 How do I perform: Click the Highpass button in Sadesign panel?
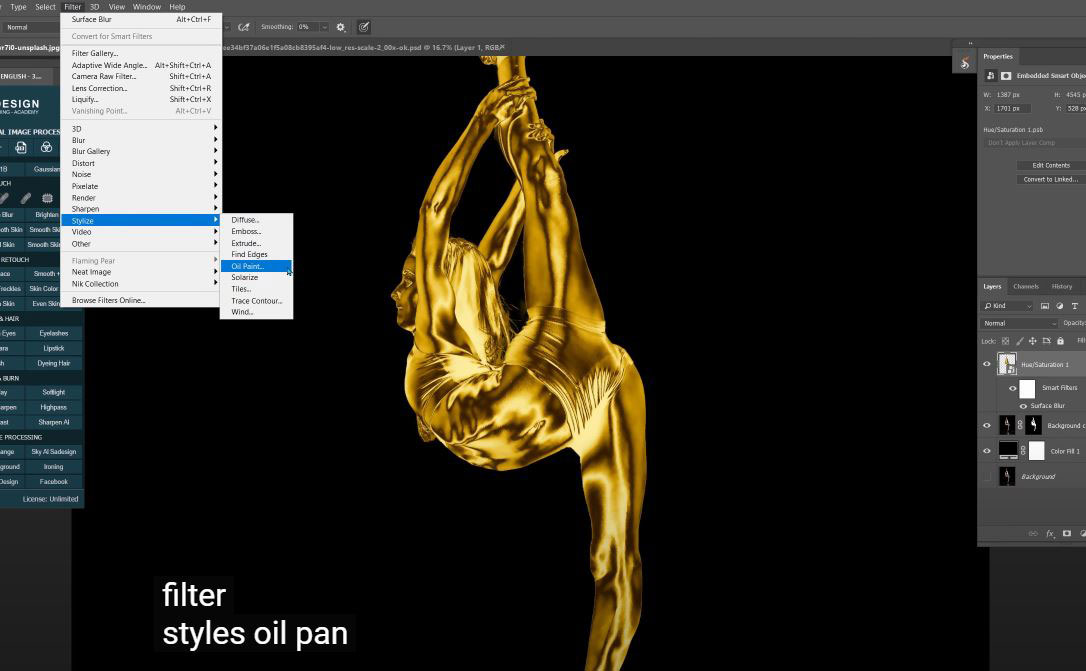click(x=53, y=407)
